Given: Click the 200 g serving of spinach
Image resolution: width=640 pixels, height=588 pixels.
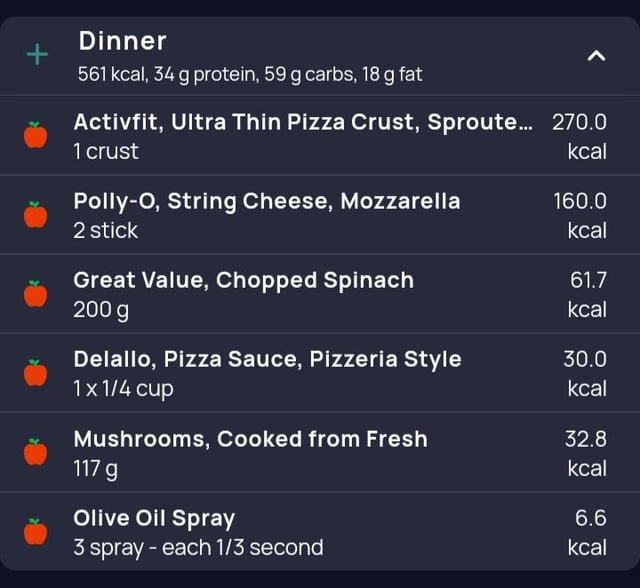Looking at the screenshot, I should click(101, 310).
